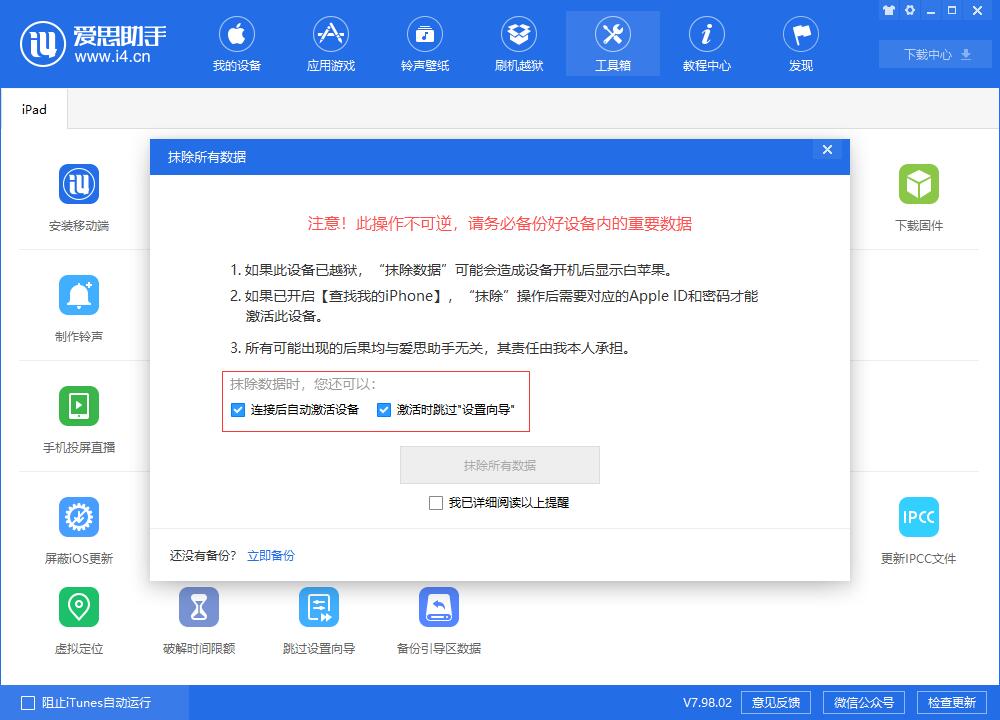Open the 应用游戏 (Apps & Games) section
1000x720 pixels.
331,43
